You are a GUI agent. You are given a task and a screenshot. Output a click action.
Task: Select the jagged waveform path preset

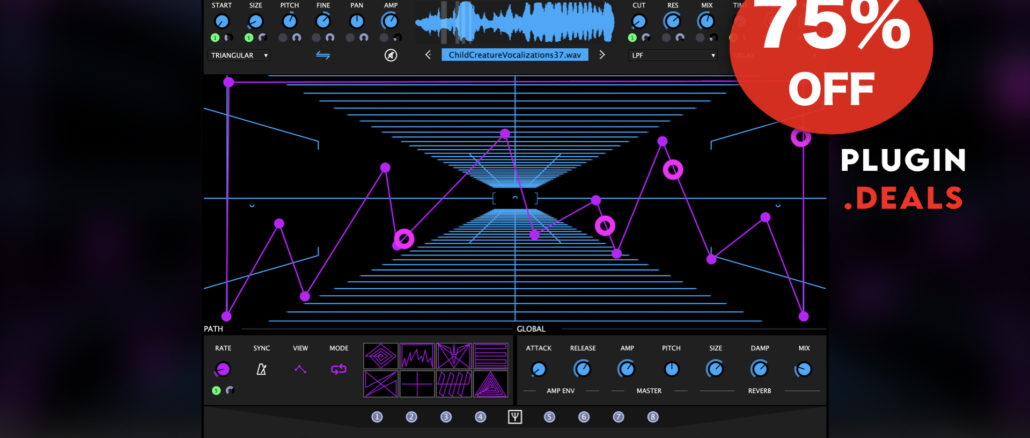[417, 356]
